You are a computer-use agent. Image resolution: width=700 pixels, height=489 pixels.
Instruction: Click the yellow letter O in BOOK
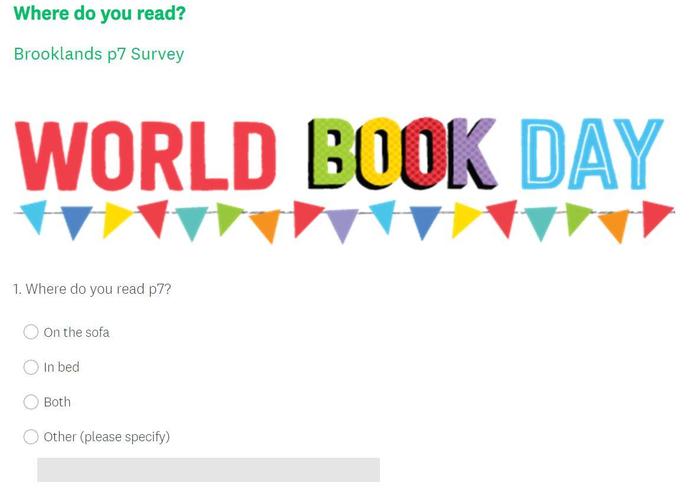click(378, 155)
